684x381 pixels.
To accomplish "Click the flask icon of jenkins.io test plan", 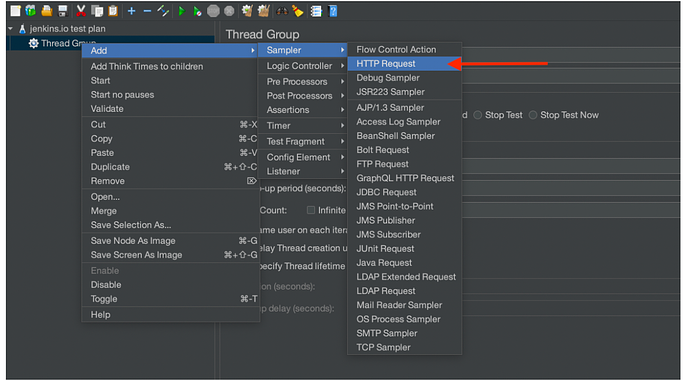I will [23, 29].
